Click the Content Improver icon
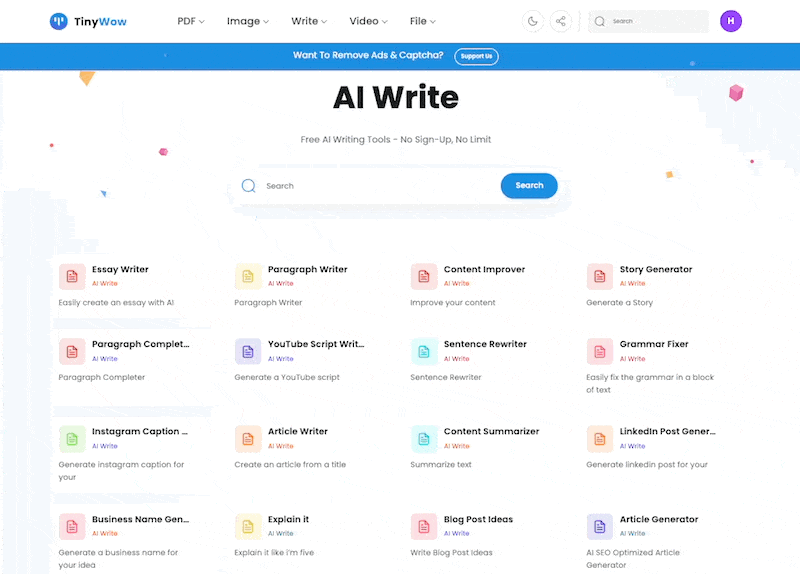Screen dimensions: 800x574 [x=424, y=277]
